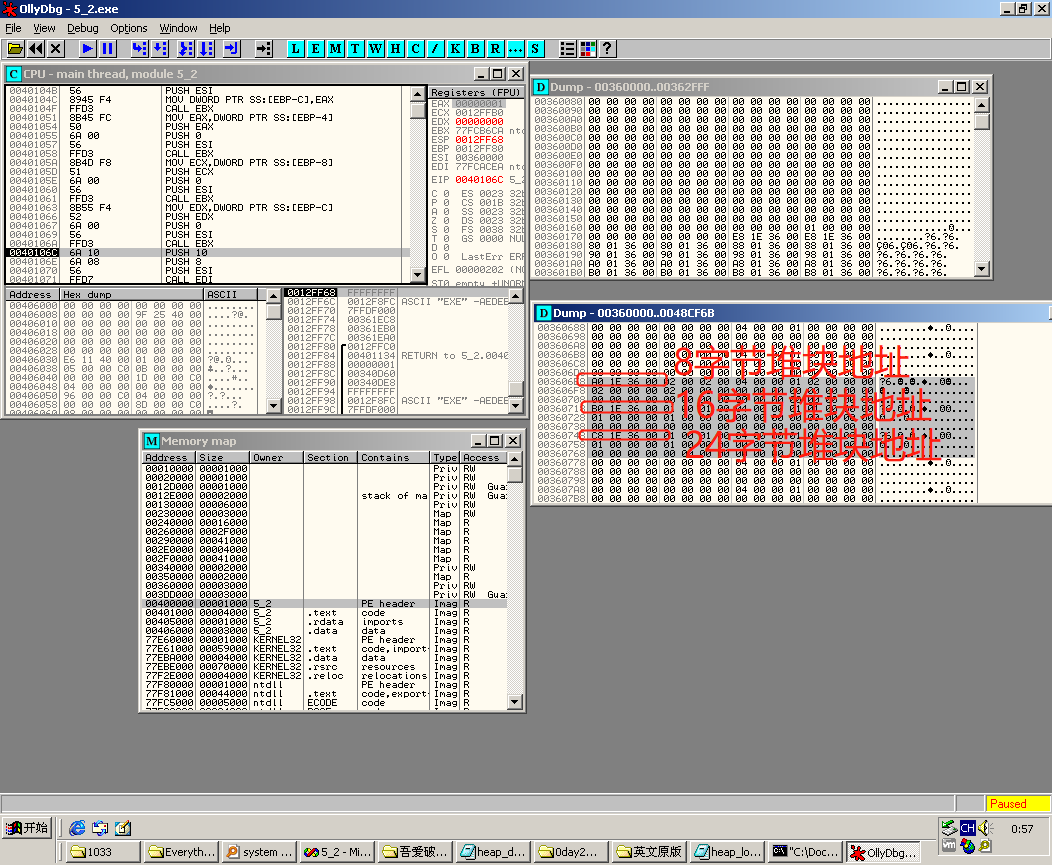Show Patches with the slash button
This screenshot has width=1052, height=865.
click(435, 48)
